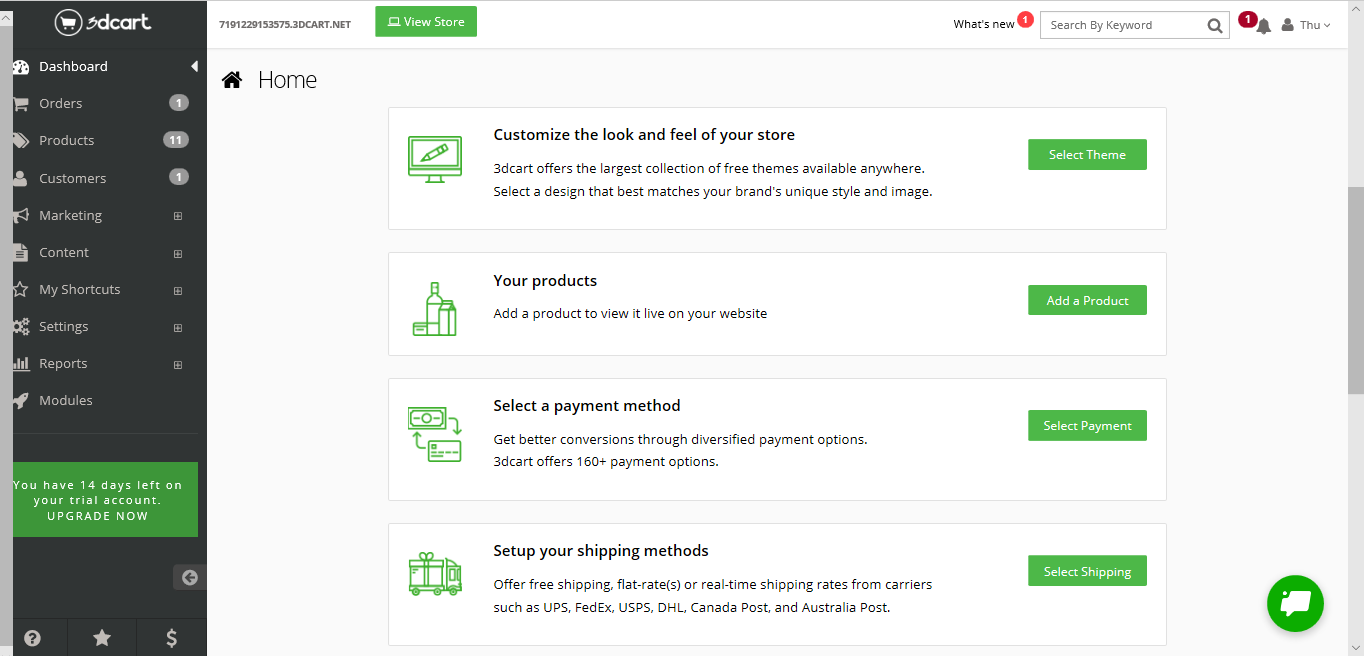Click the Select Theme button
Viewport: 1364px width, 656px height.
1087,155
